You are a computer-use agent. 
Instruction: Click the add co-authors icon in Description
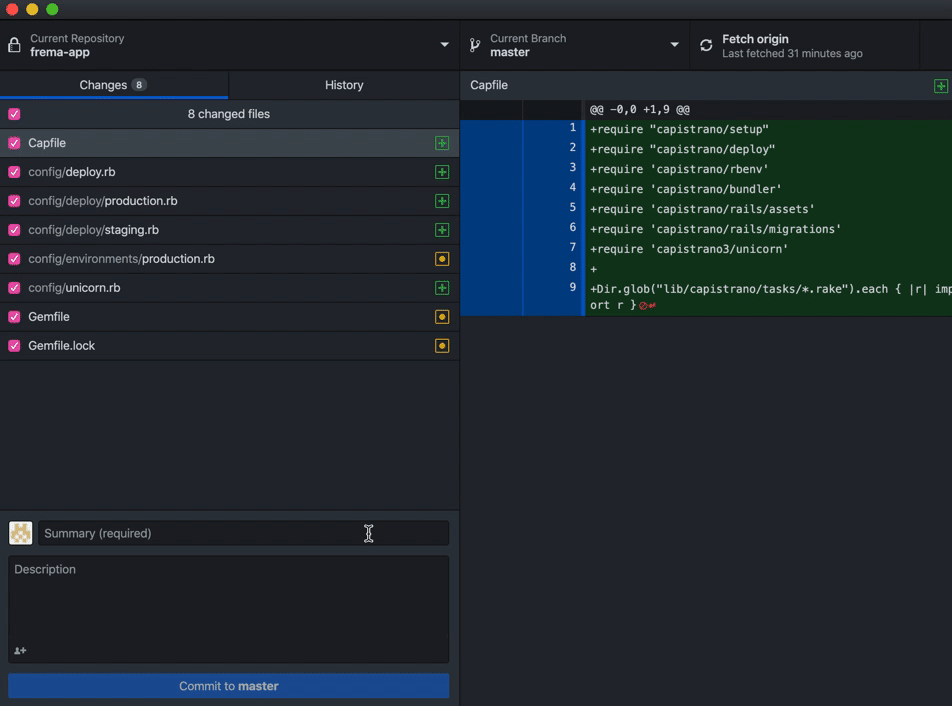(20, 651)
